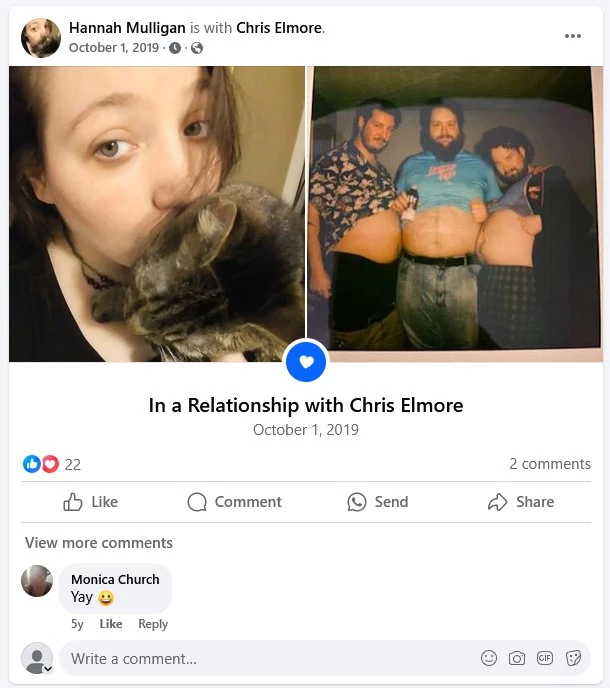Attach a photo via camera icon
610x688 pixels.
click(x=517, y=658)
